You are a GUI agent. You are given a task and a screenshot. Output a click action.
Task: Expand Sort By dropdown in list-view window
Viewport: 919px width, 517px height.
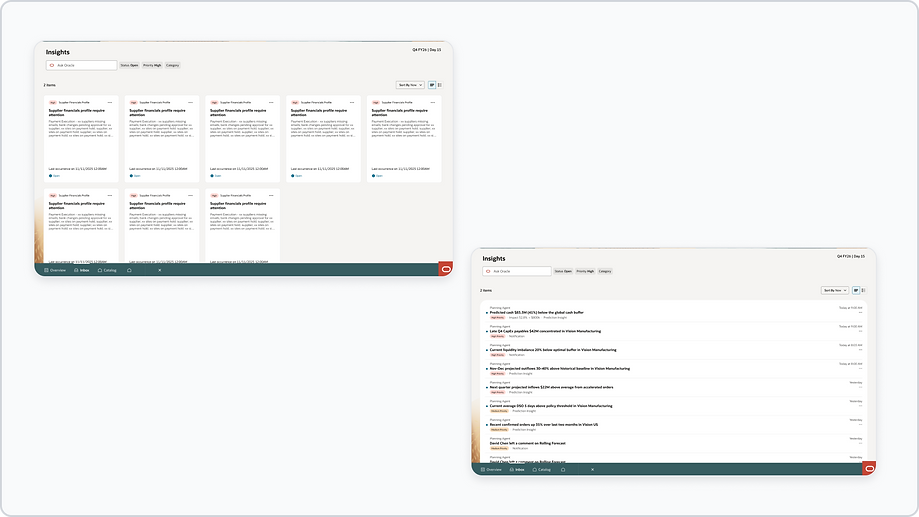click(x=835, y=290)
